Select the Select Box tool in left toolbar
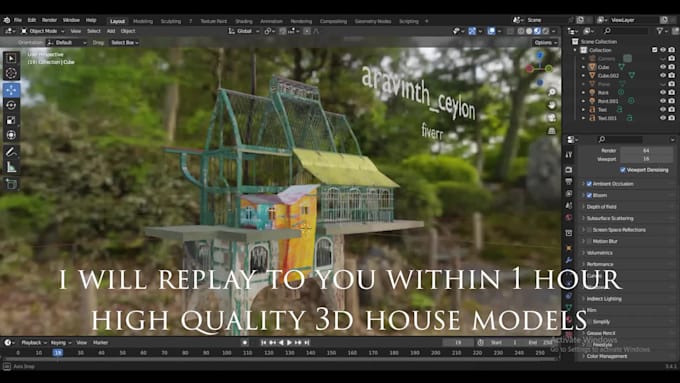 click(11, 58)
